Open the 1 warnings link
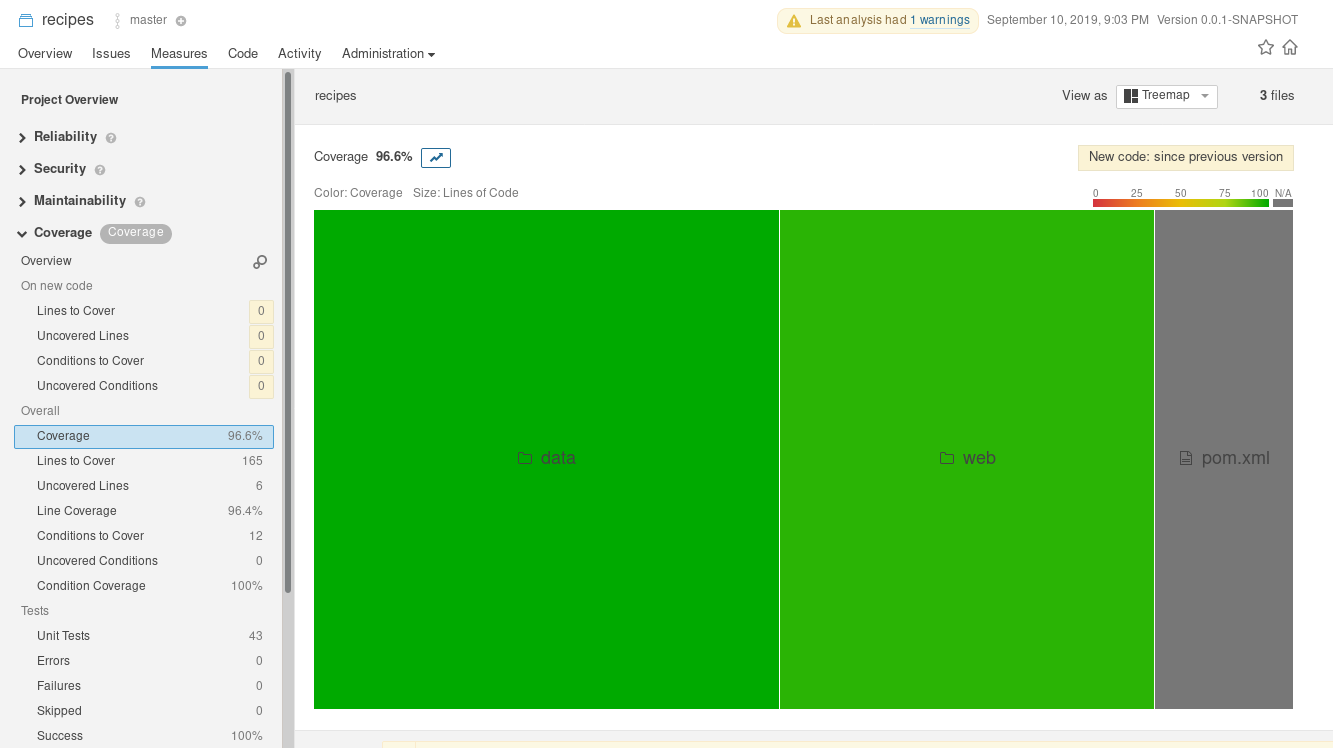The image size is (1333, 748). coord(940,20)
